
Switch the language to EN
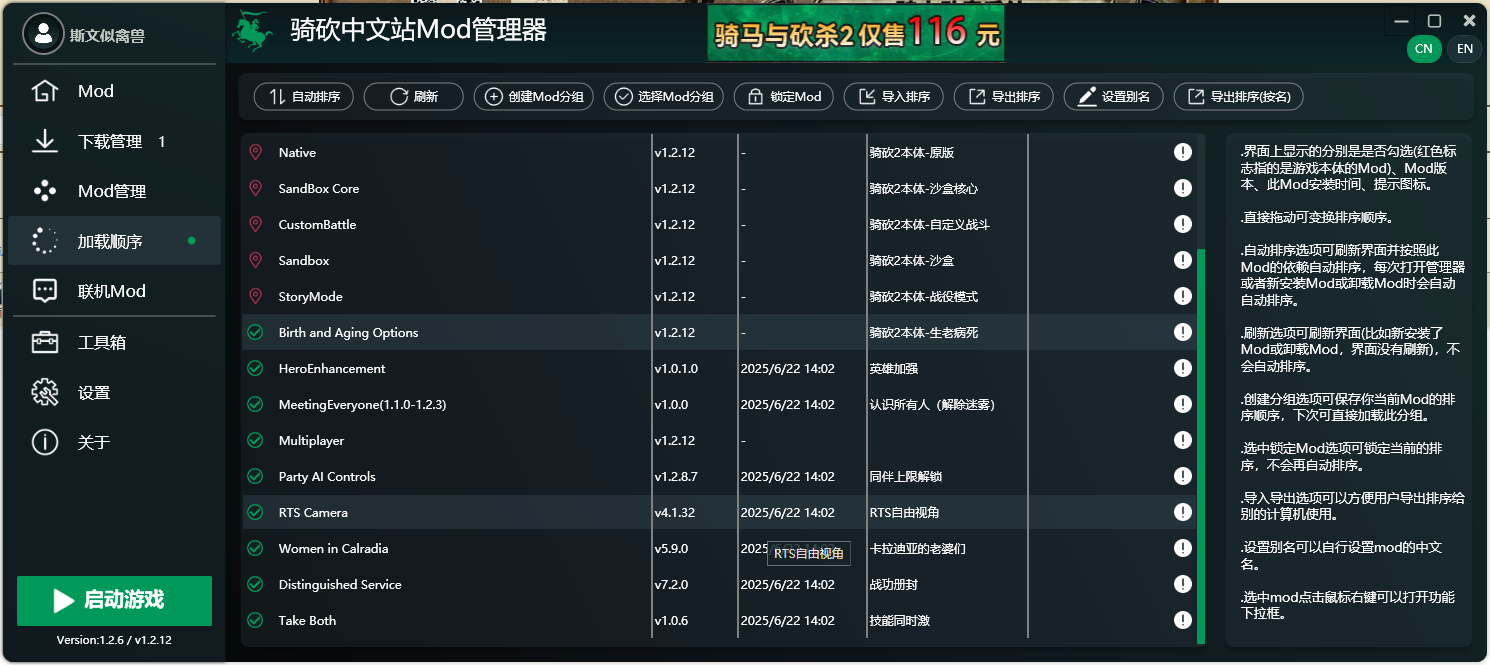(x=1465, y=48)
